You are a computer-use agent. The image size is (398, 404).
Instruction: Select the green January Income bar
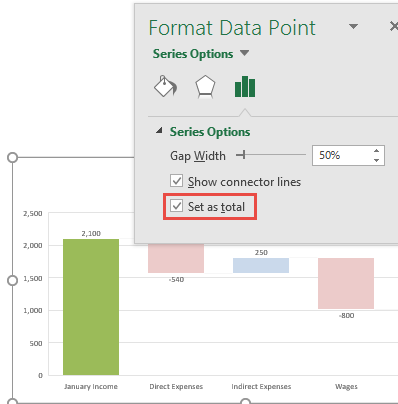point(91,307)
